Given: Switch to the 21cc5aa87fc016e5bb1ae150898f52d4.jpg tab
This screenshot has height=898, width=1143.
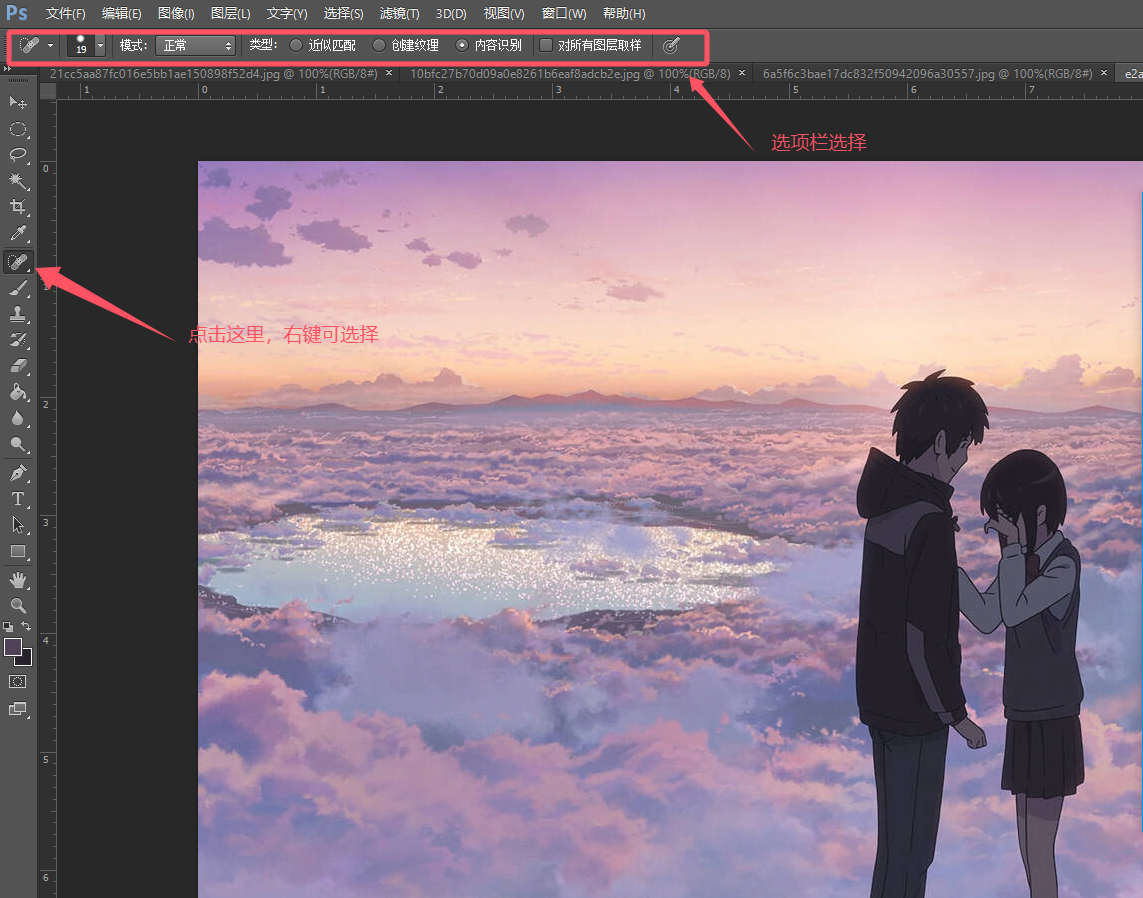Looking at the screenshot, I should click(x=214, y=73).
